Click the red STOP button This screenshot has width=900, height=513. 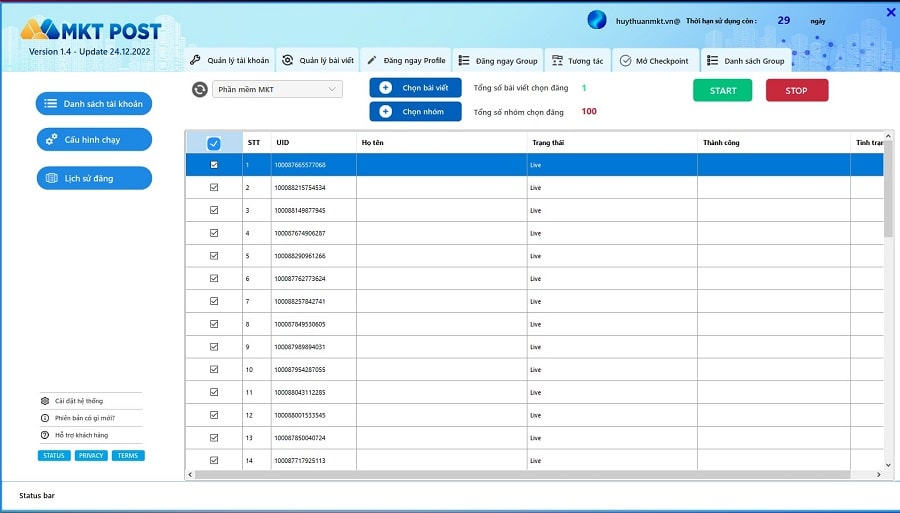pos(797,90)
